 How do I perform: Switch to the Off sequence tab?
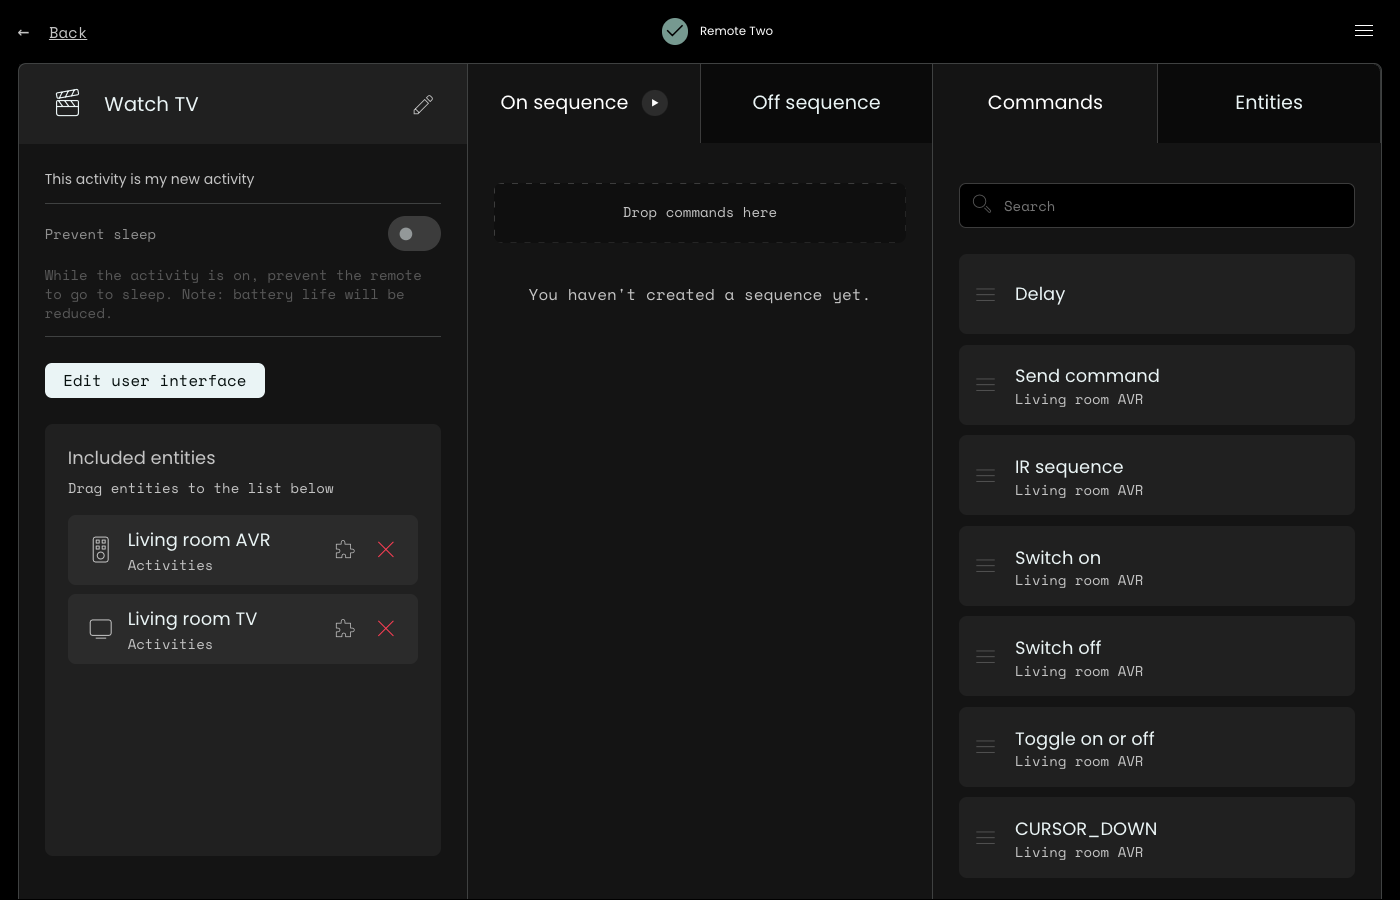(x=816, y=103)
